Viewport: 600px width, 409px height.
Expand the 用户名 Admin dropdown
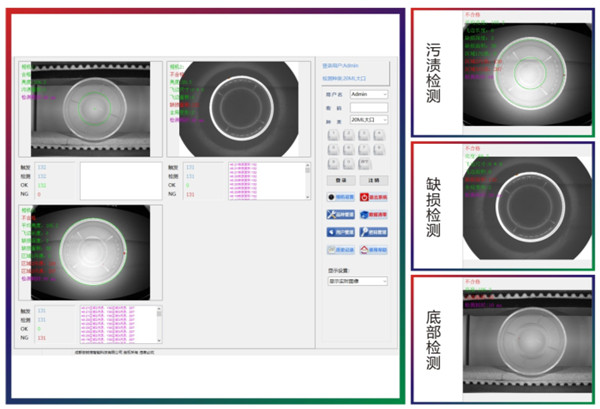[368, 94]
